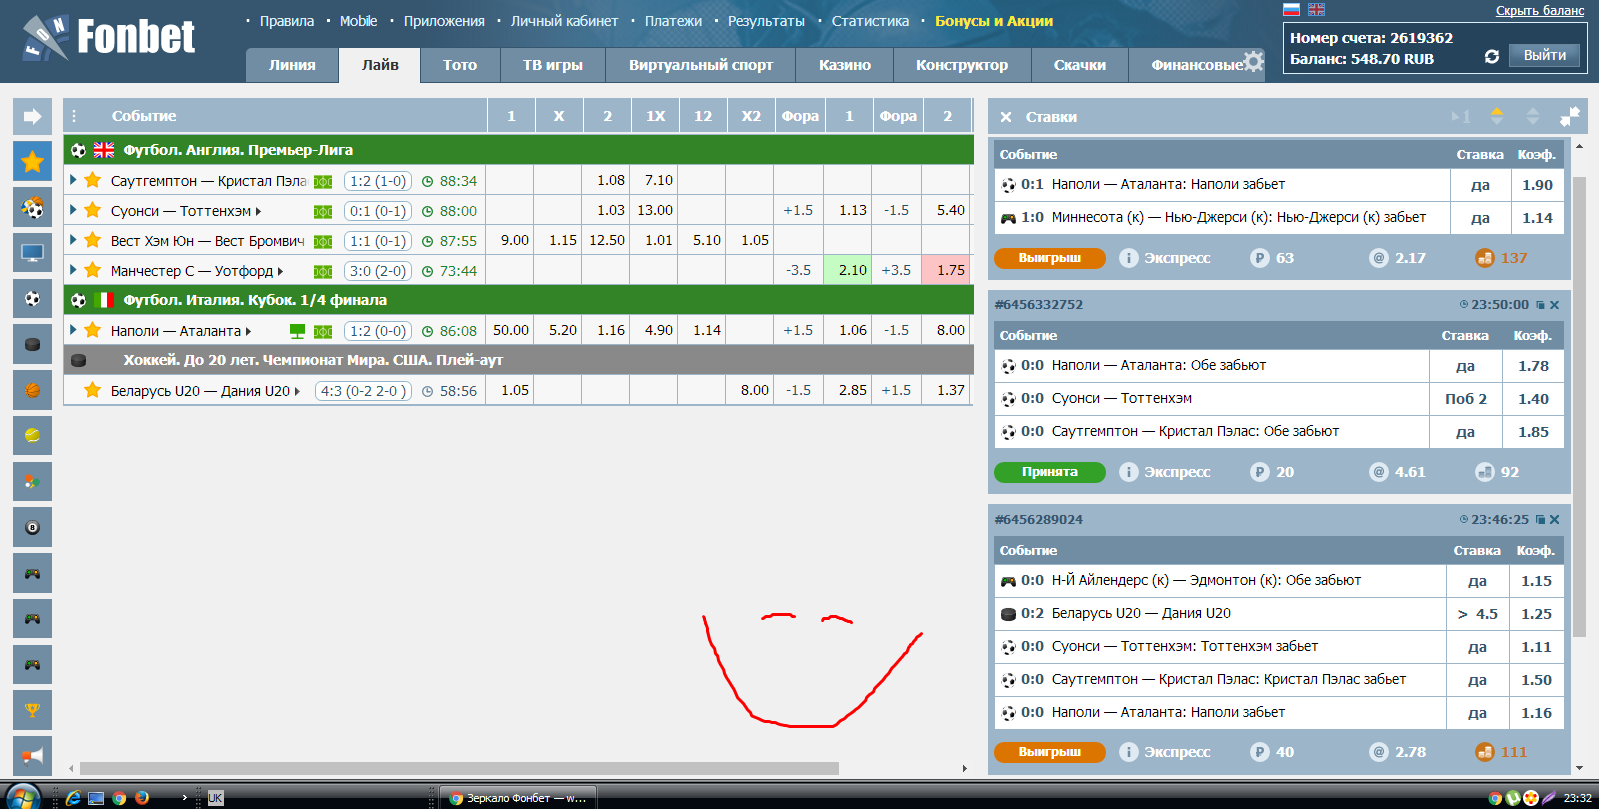
Task: Collapse the Ставки panel with arrows icon
Action: click(1569, 117)
